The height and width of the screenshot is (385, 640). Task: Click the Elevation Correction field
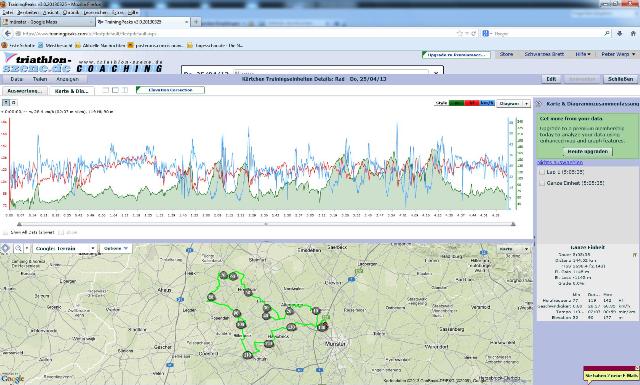pyautogui.click(x=170, y=90)
